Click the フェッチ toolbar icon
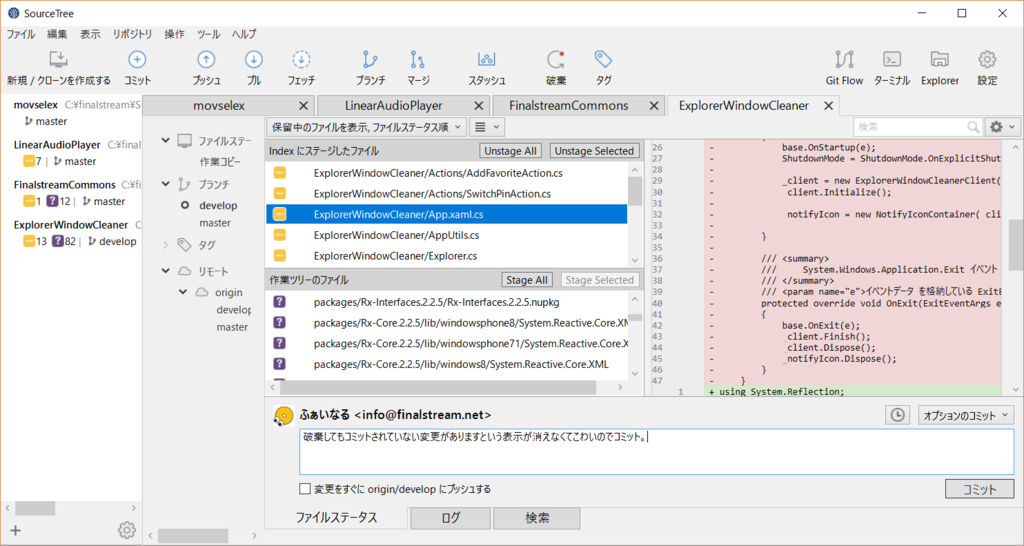Screen dimensions: 1024x546 click(301, 60)
